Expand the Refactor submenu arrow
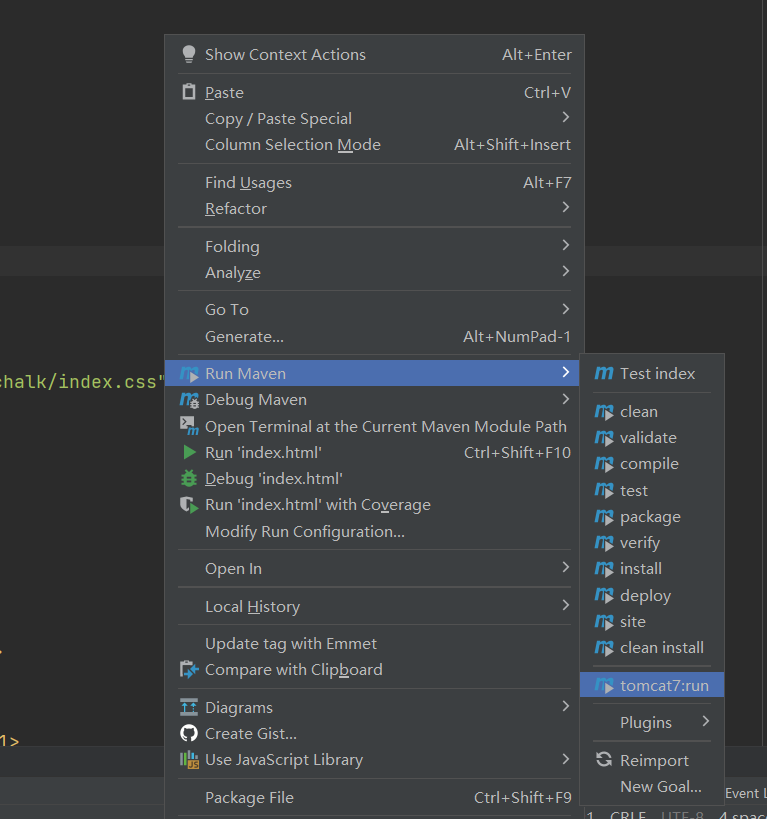The image size is (767, 819). (x=565, y=208)
